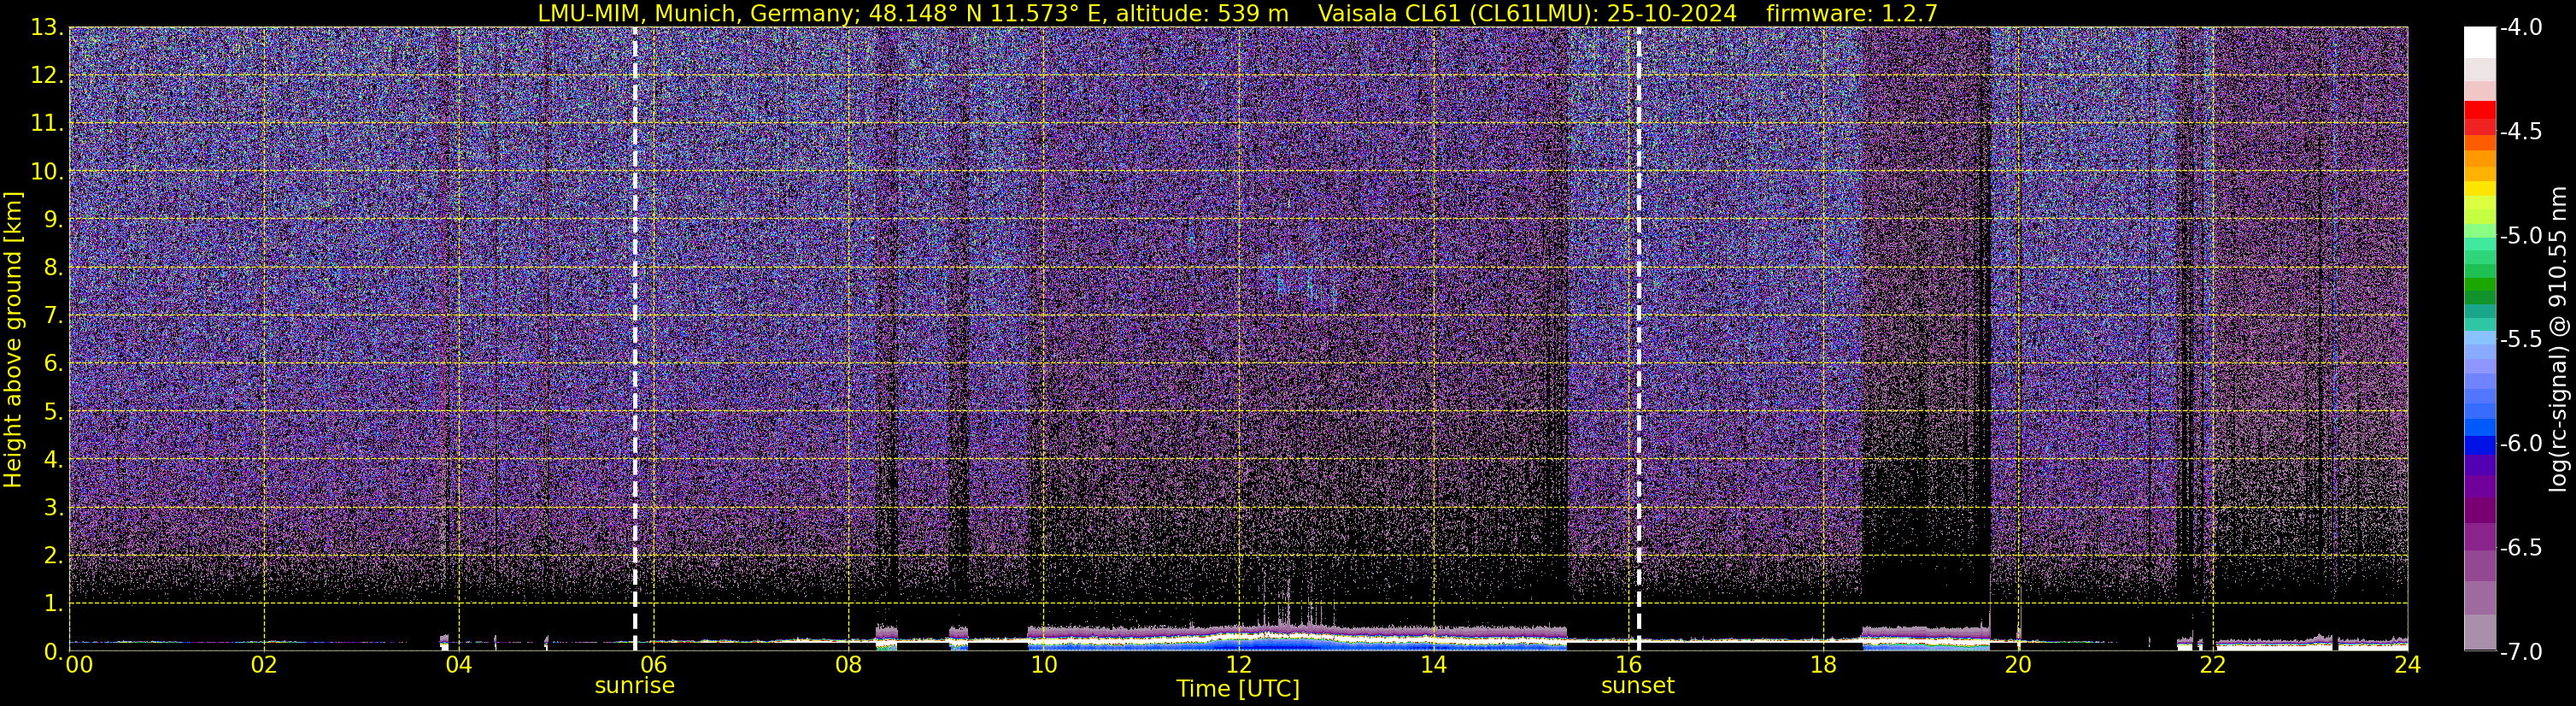
Task: Click the '12' tick on the time axis
Action: coord(1238,666)
